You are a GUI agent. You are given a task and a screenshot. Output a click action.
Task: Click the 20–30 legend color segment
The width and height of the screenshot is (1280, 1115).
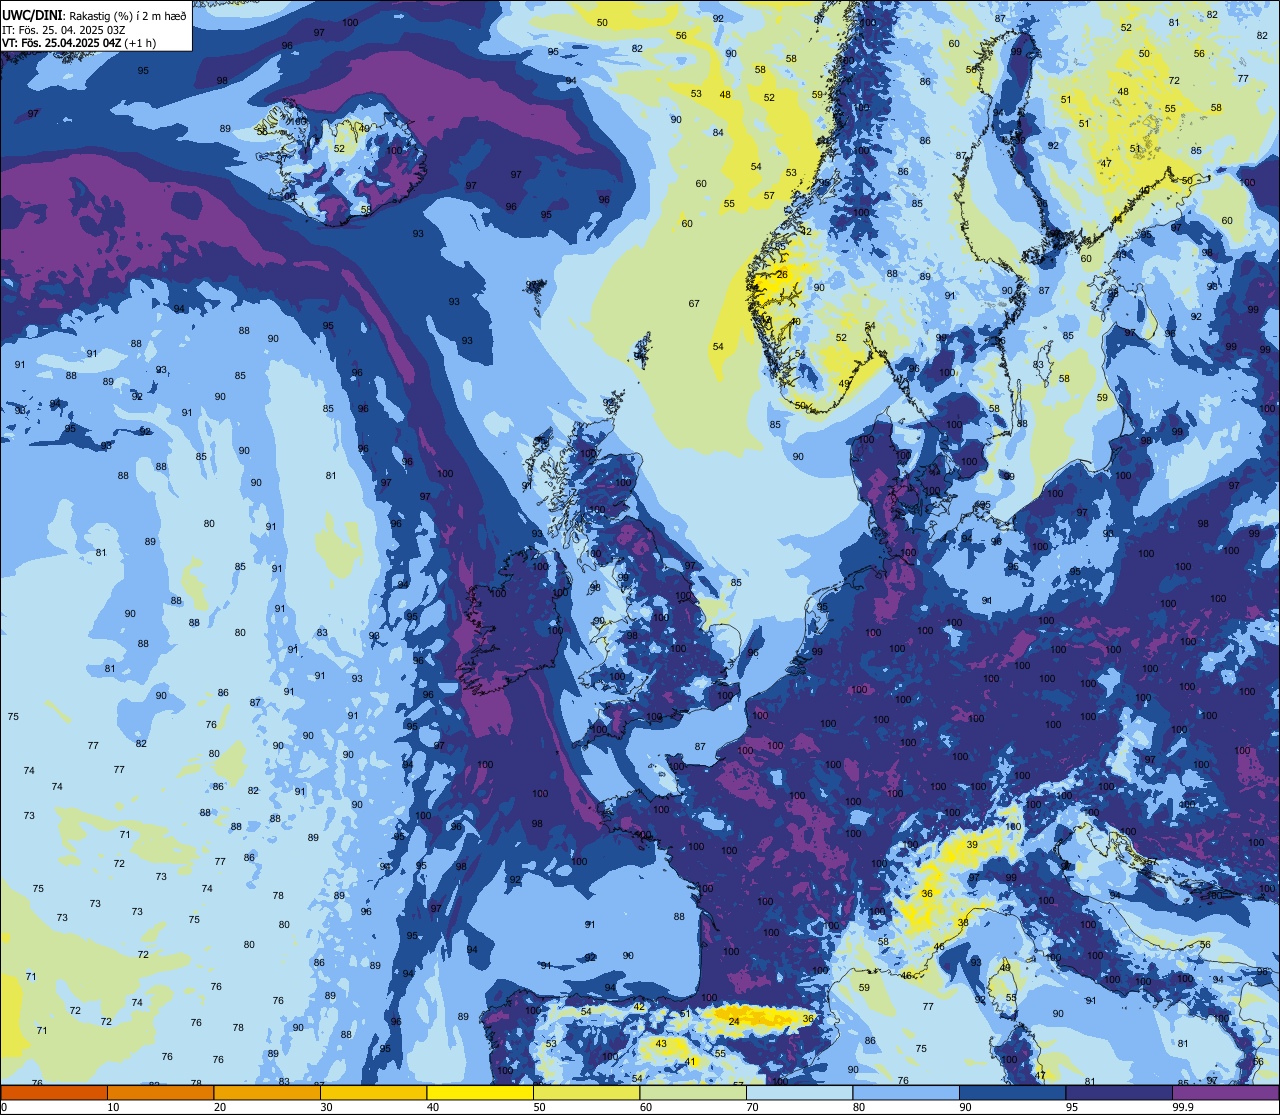pos(267,1092)
